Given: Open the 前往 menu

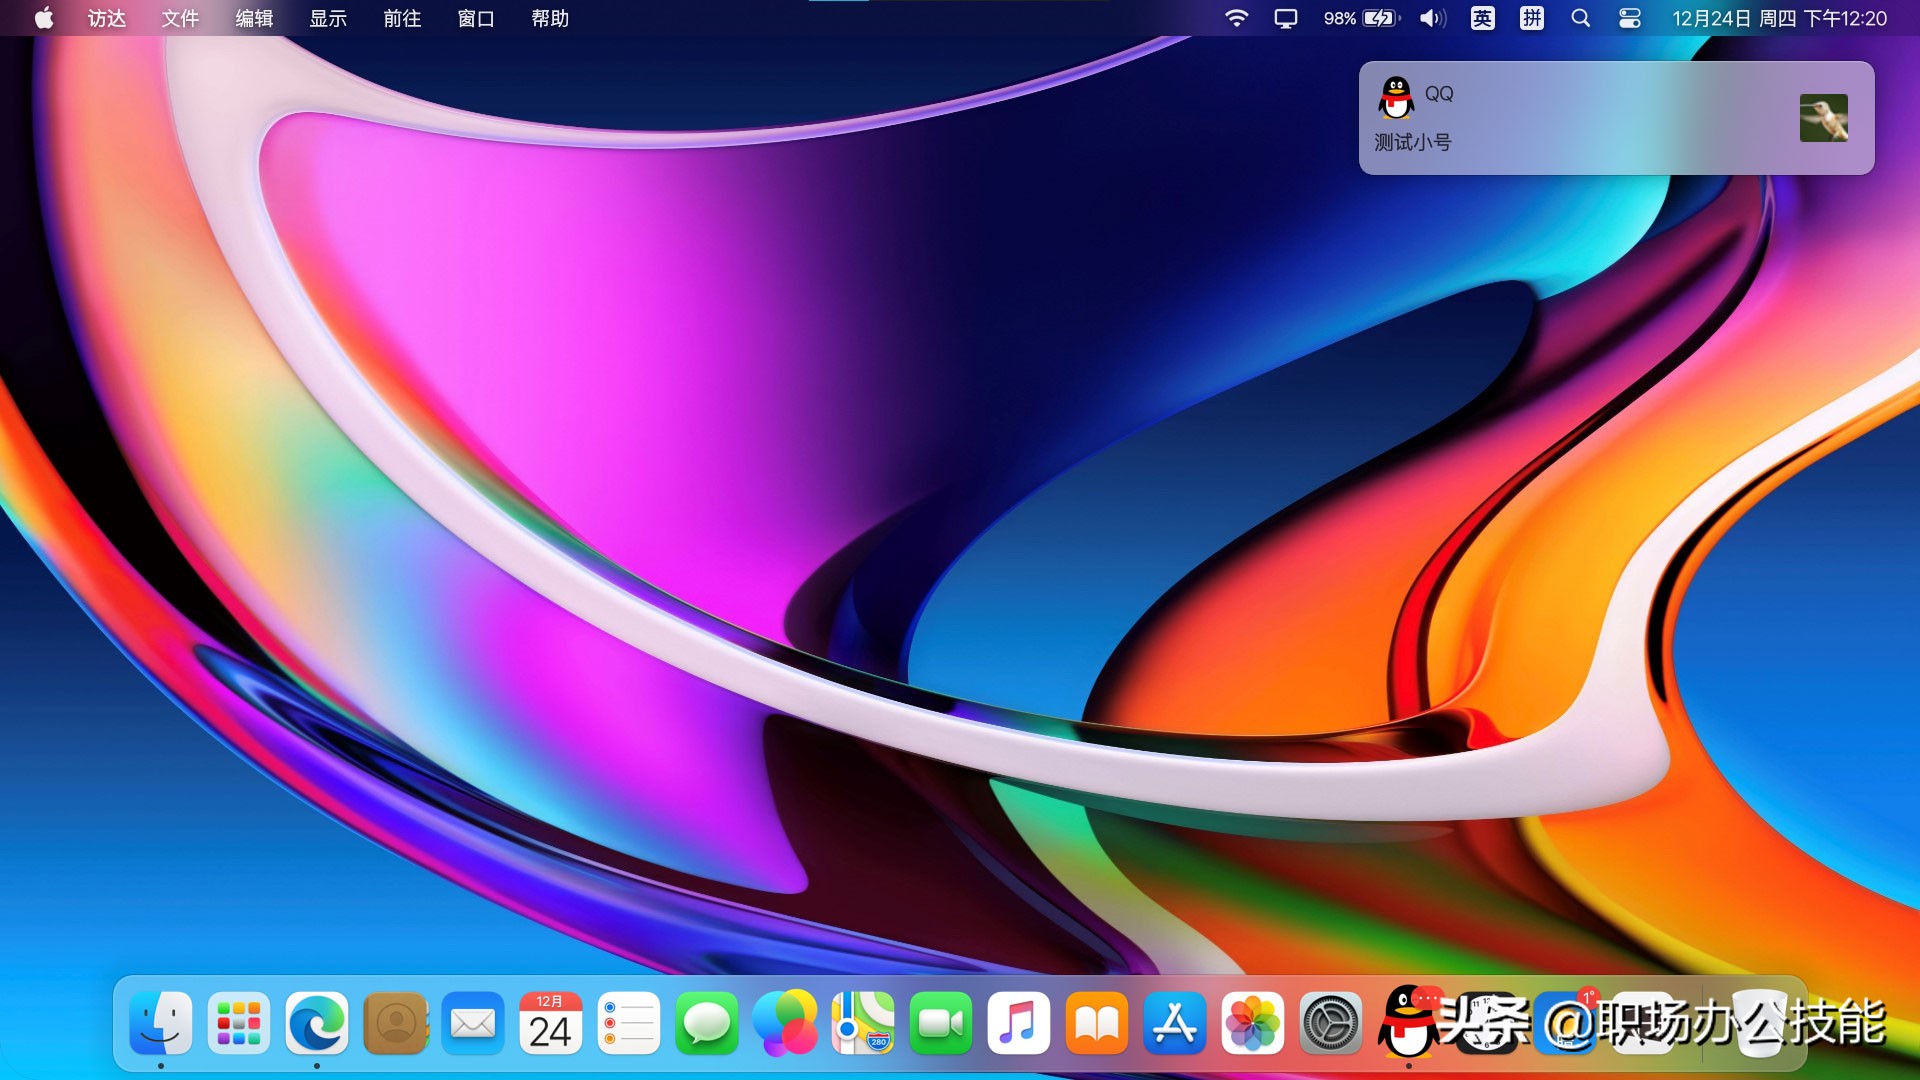Looking at the screenshot, I should (x=402, y=18).
